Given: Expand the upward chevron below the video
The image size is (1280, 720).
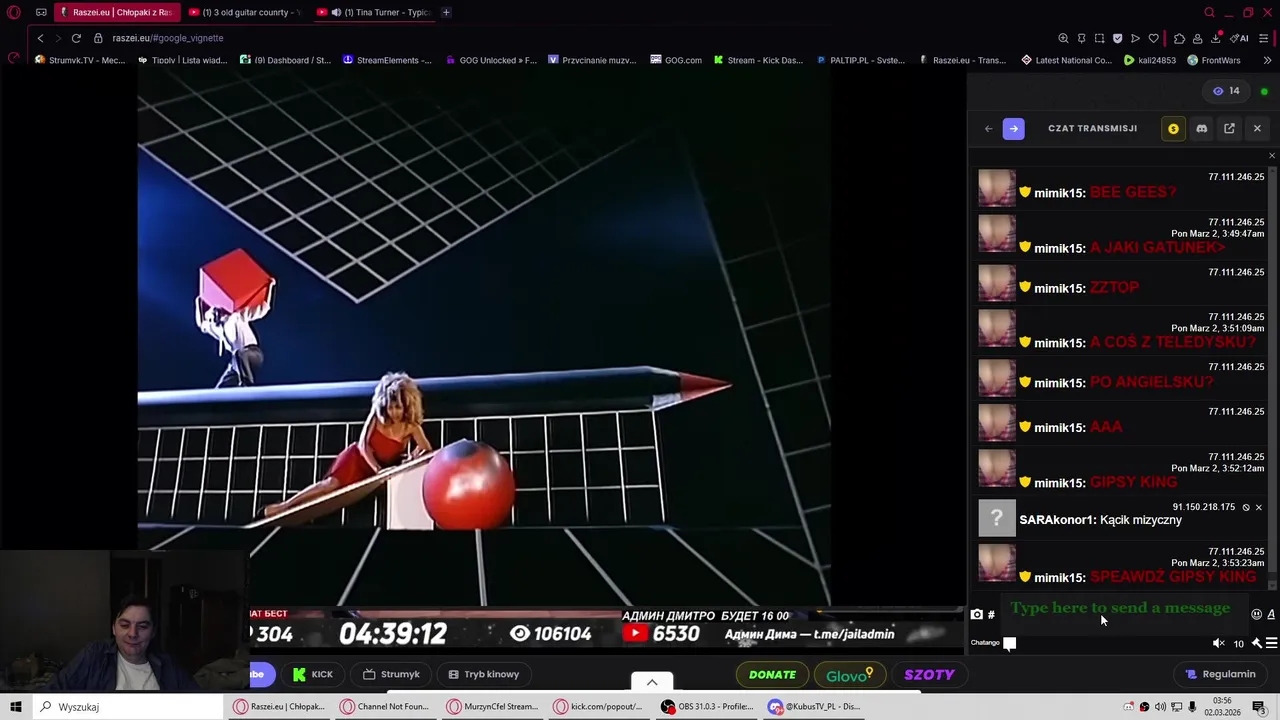Looking at the screenshot, I should [652, 682].
